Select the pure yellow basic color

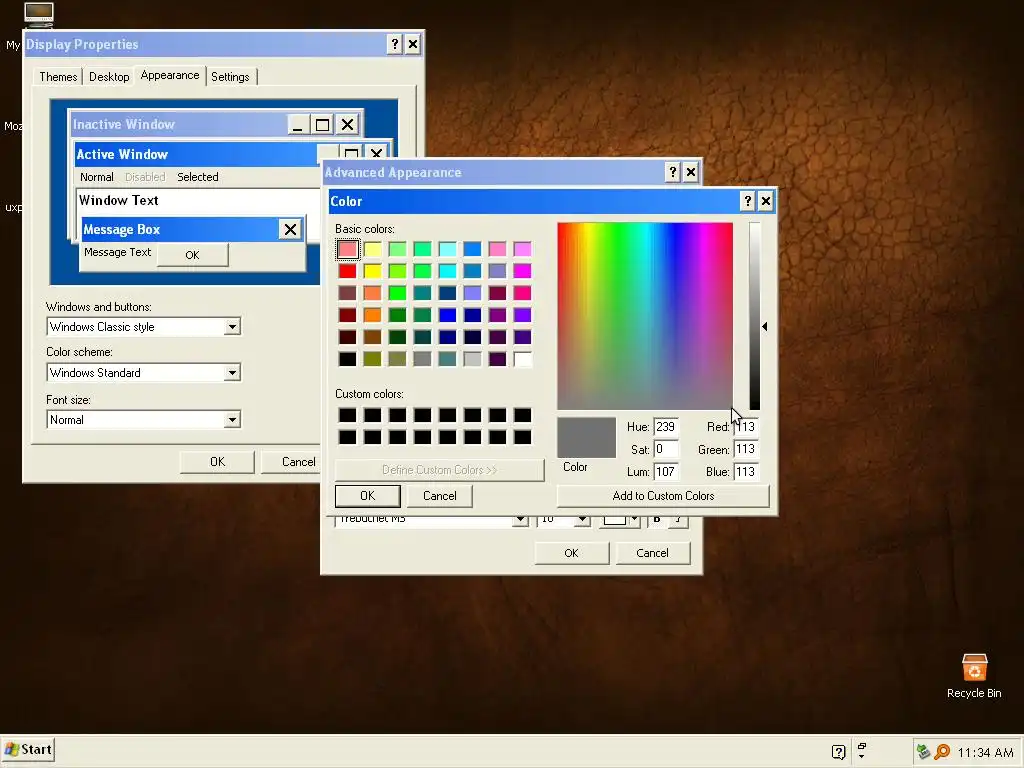[372, 271]
